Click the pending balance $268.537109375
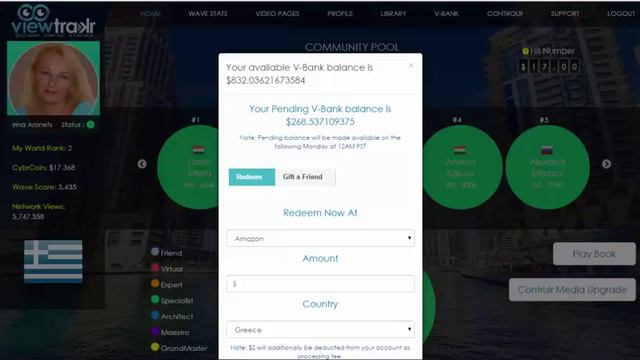 click(x=320, y=122)
